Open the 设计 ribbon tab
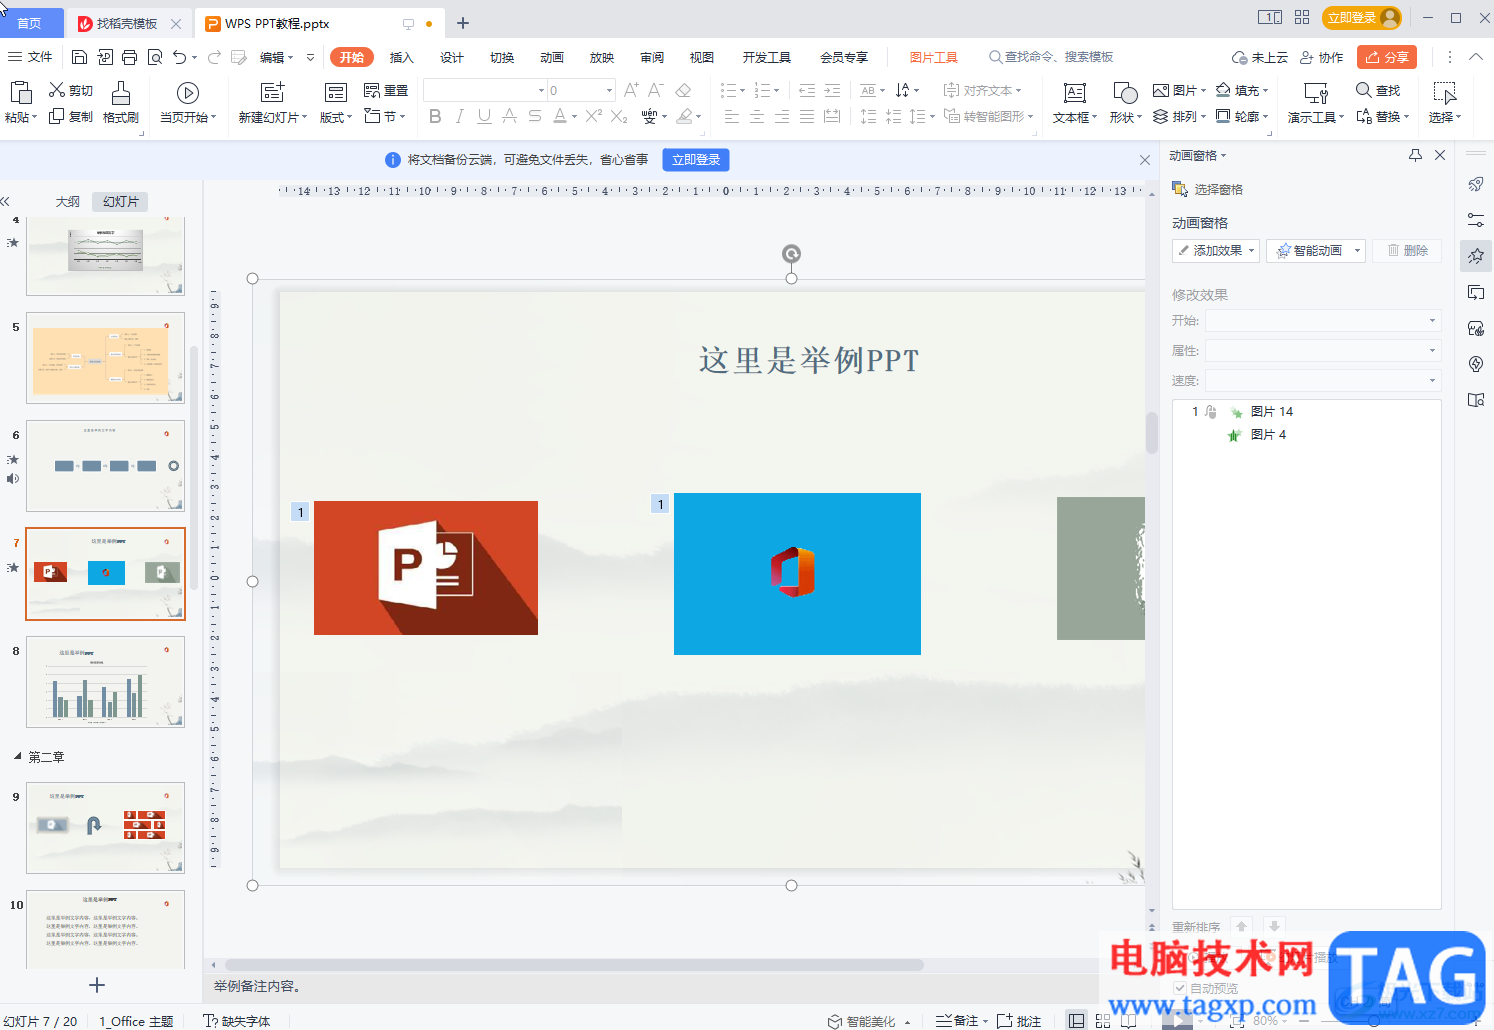 click(x=451, y=57)
